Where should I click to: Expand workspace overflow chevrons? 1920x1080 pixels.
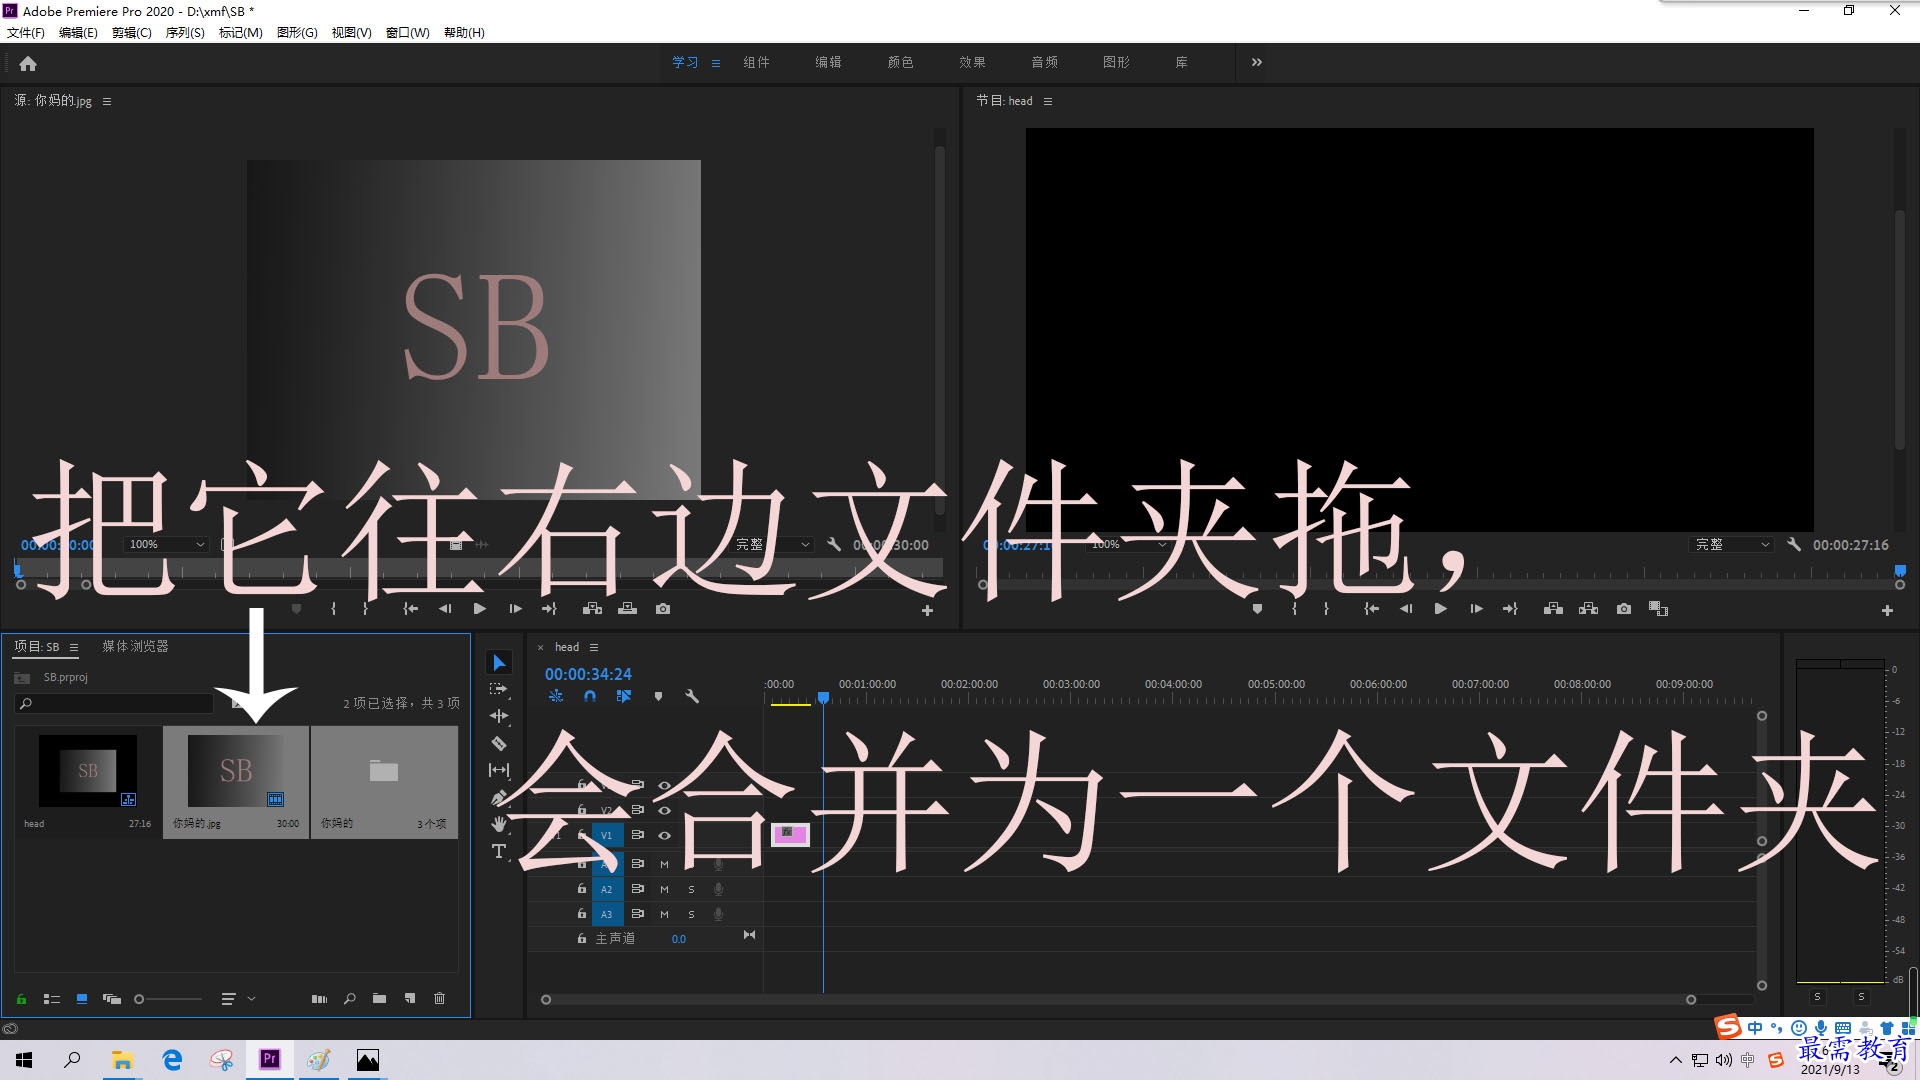click(1256, 62)
